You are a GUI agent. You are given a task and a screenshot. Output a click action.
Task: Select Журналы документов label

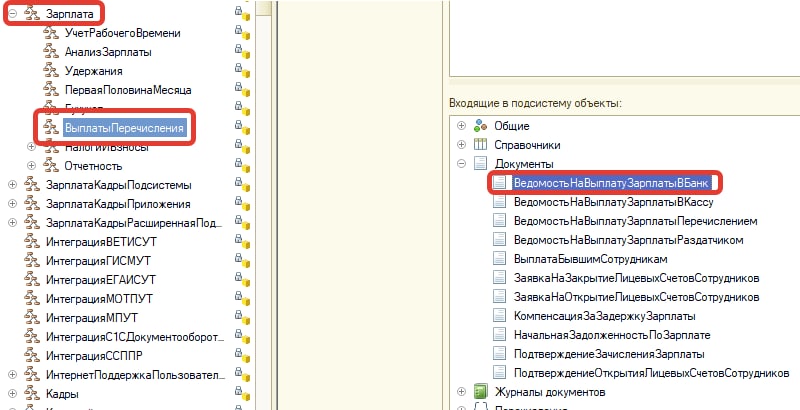[x=550, y=392]
